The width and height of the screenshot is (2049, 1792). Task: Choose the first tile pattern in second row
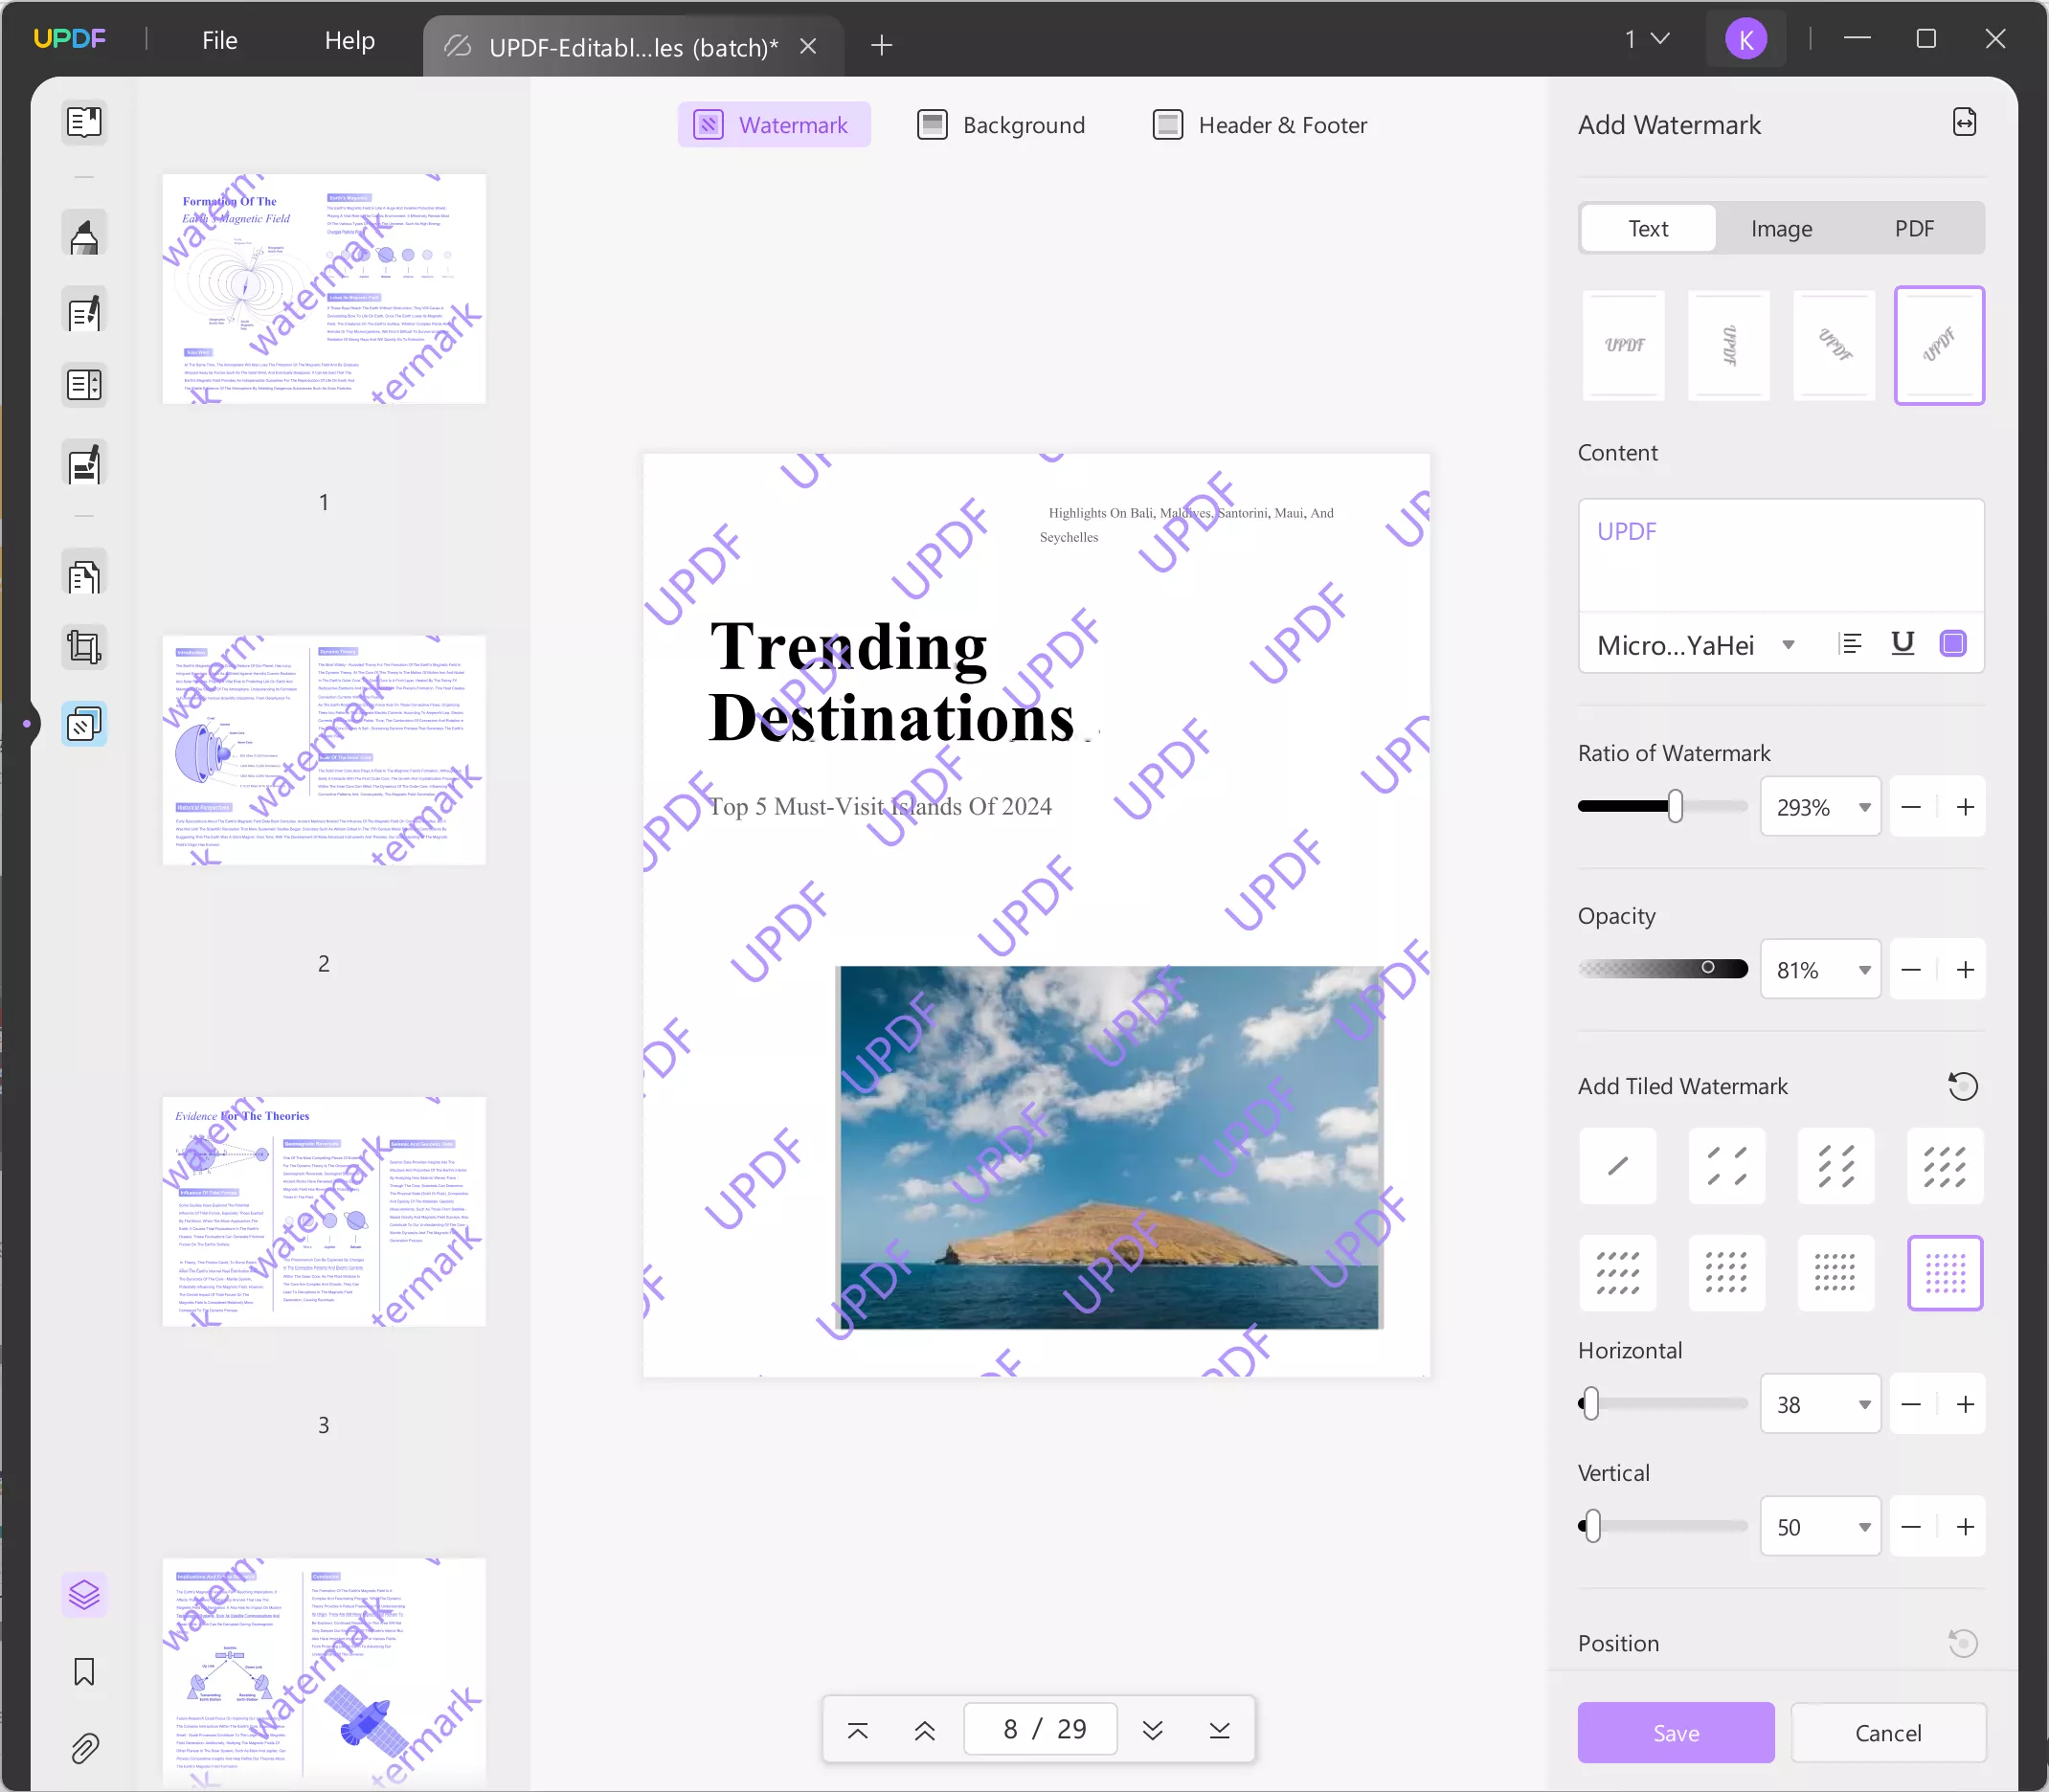(1617, 1273)
